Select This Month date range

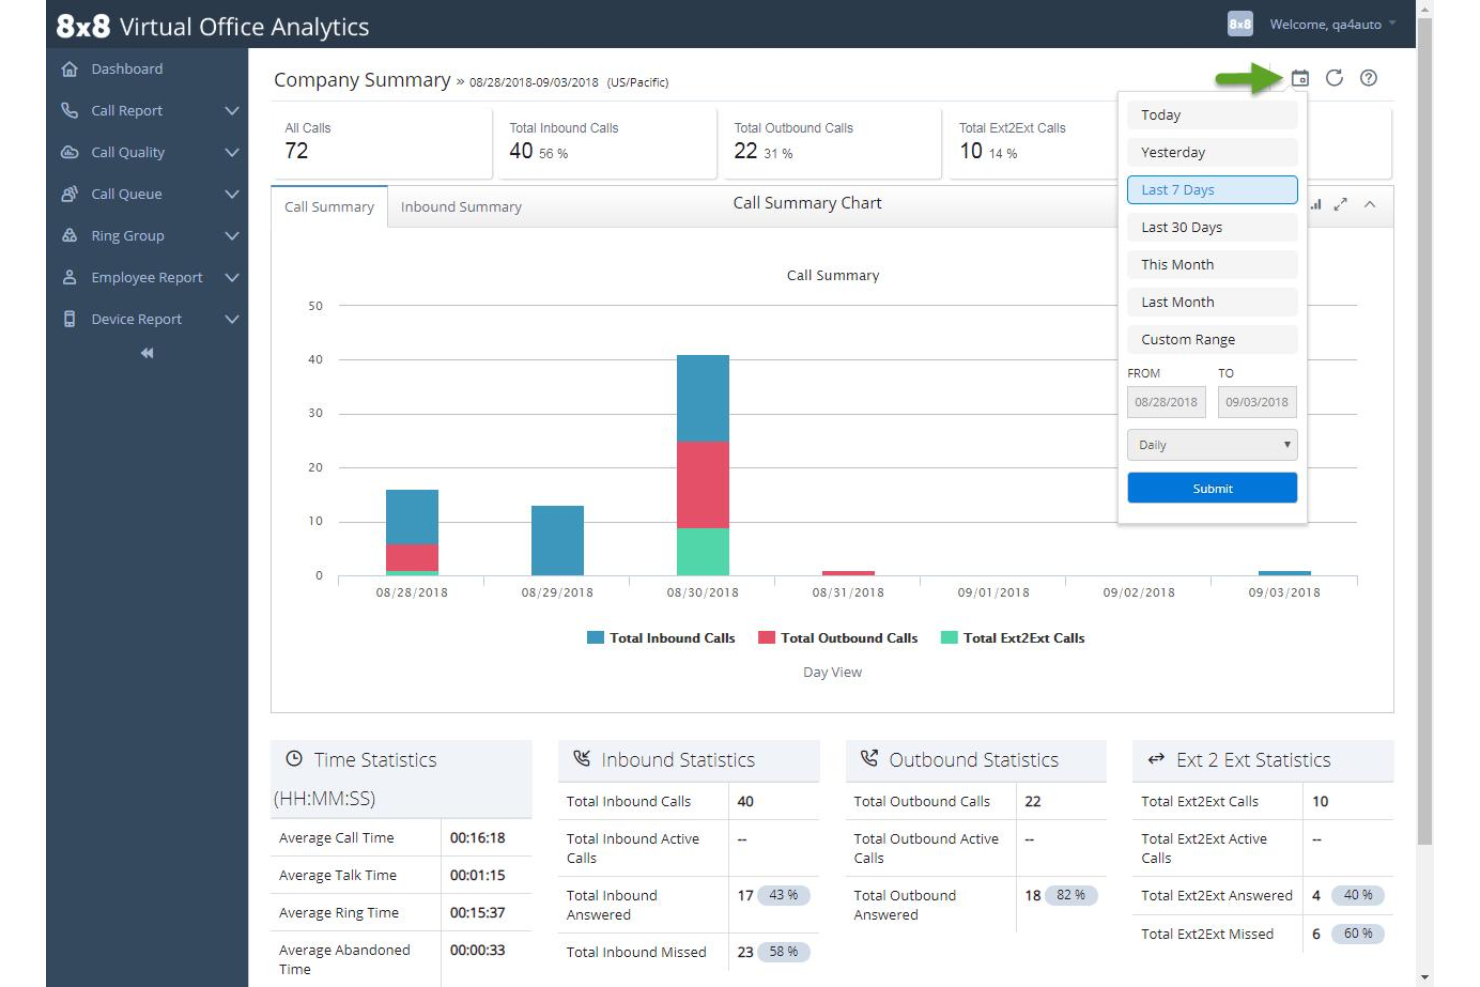[1212, 265]
